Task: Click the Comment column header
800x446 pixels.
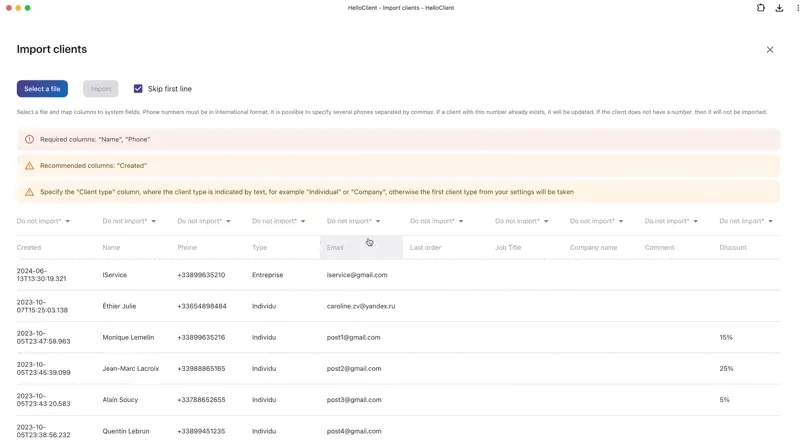Action: [x=659, y=247]
